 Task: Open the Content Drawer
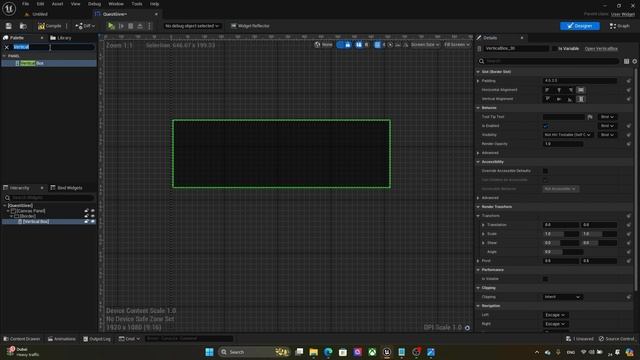tap(22, 339)
